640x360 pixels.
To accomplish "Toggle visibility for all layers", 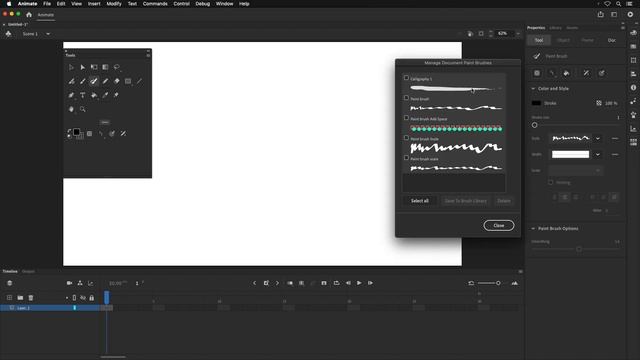I will 83,298.
